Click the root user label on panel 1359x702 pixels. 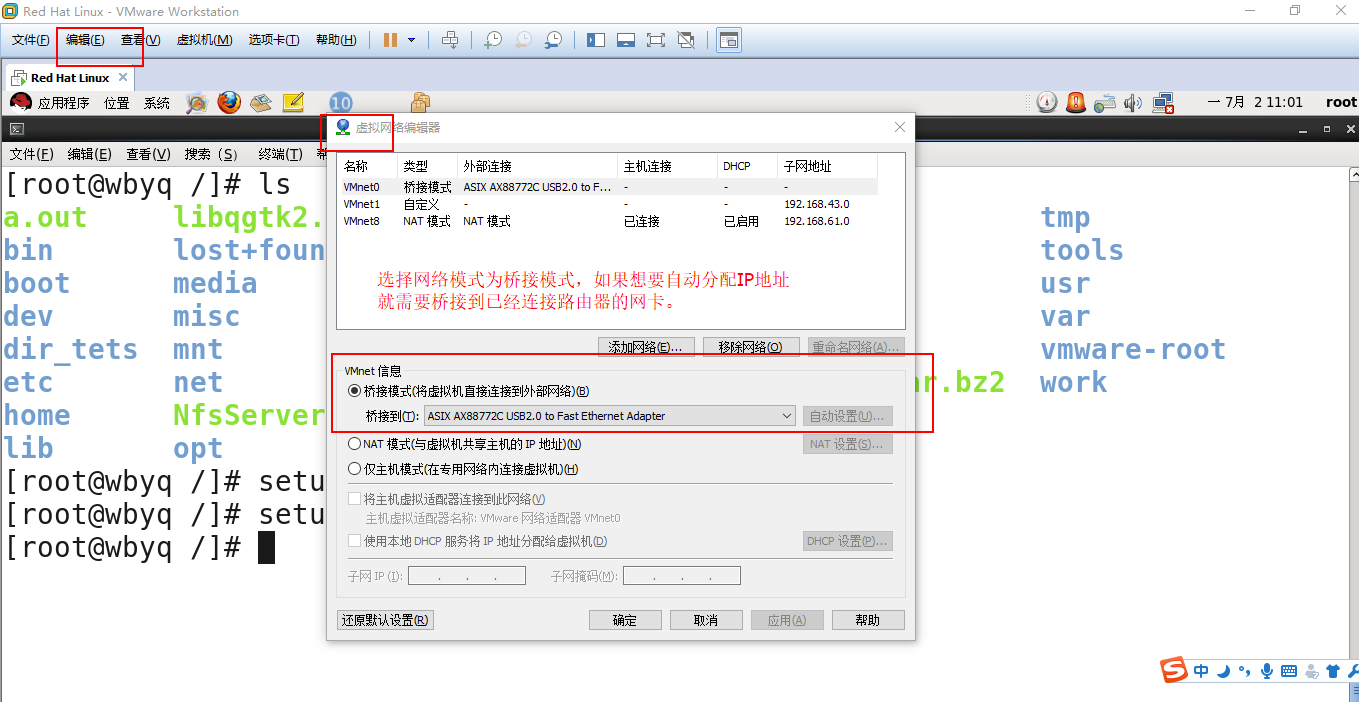[x=1341, y=102]
